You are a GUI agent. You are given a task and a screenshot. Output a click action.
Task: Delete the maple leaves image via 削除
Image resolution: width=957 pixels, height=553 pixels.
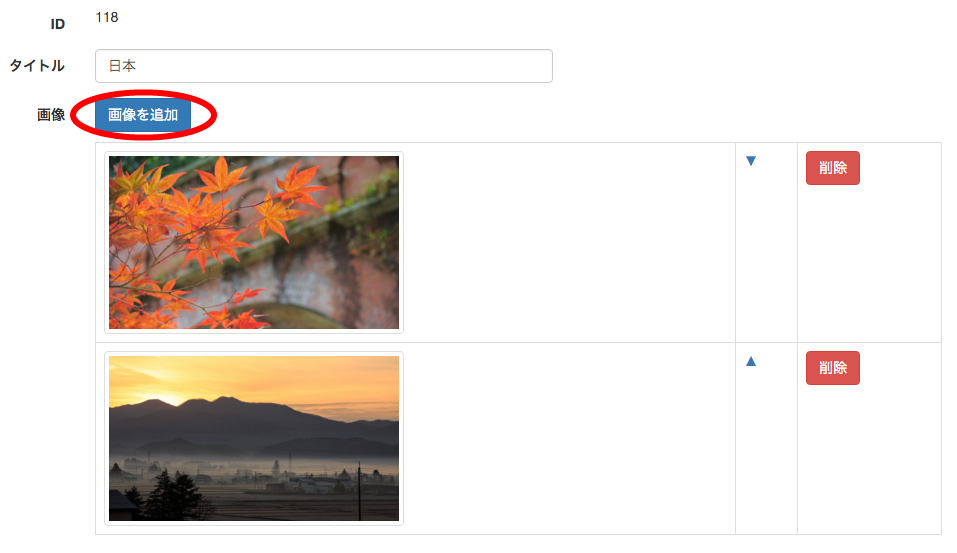tap(832, 168)
